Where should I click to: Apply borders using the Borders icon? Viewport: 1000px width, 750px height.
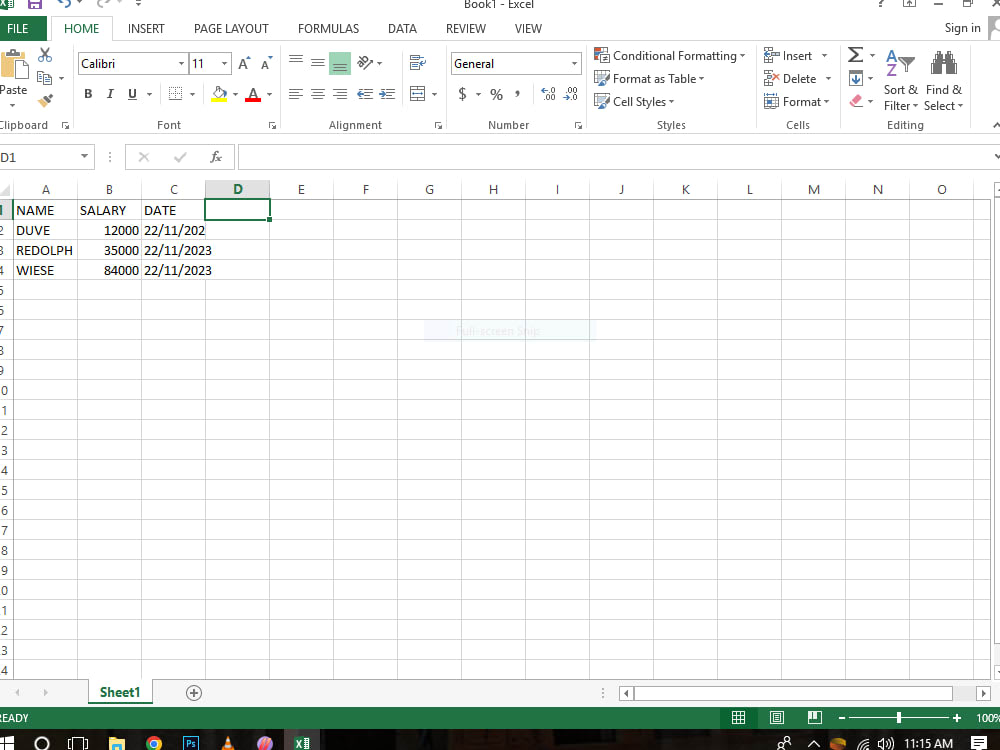(x=175, y=94)
